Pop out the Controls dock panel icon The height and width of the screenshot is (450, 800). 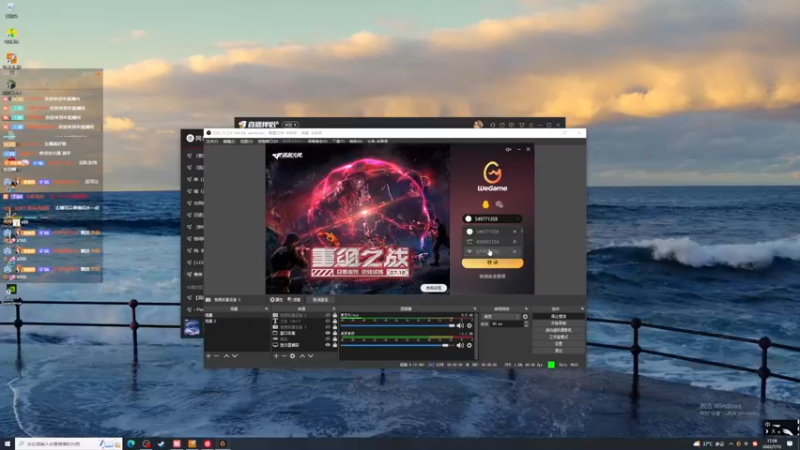click(x=582, y=309)
